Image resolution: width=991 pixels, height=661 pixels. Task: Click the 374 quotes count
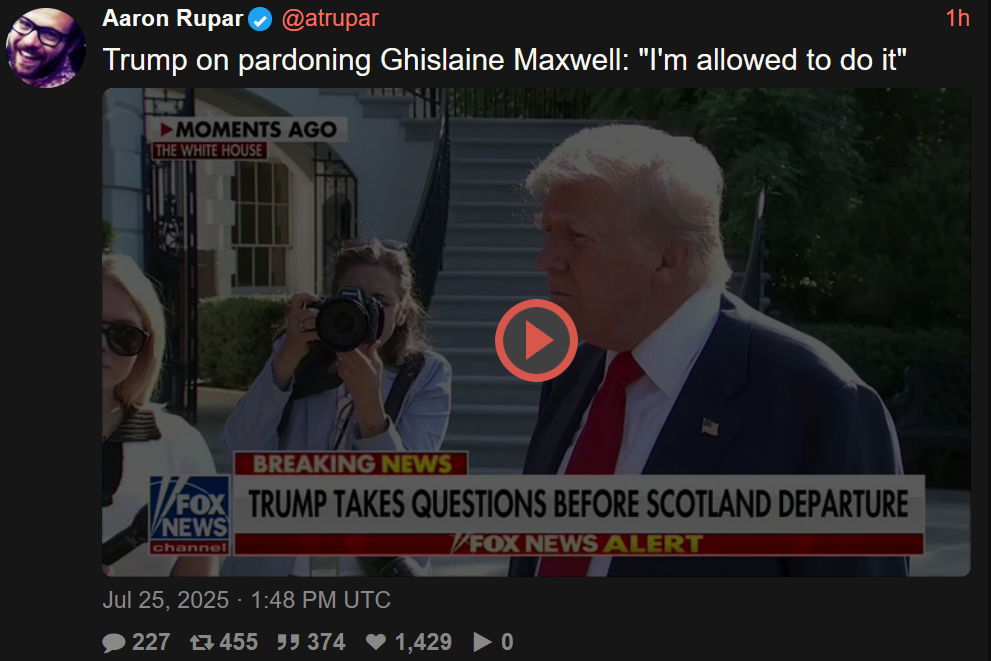(x=326, y=642)
